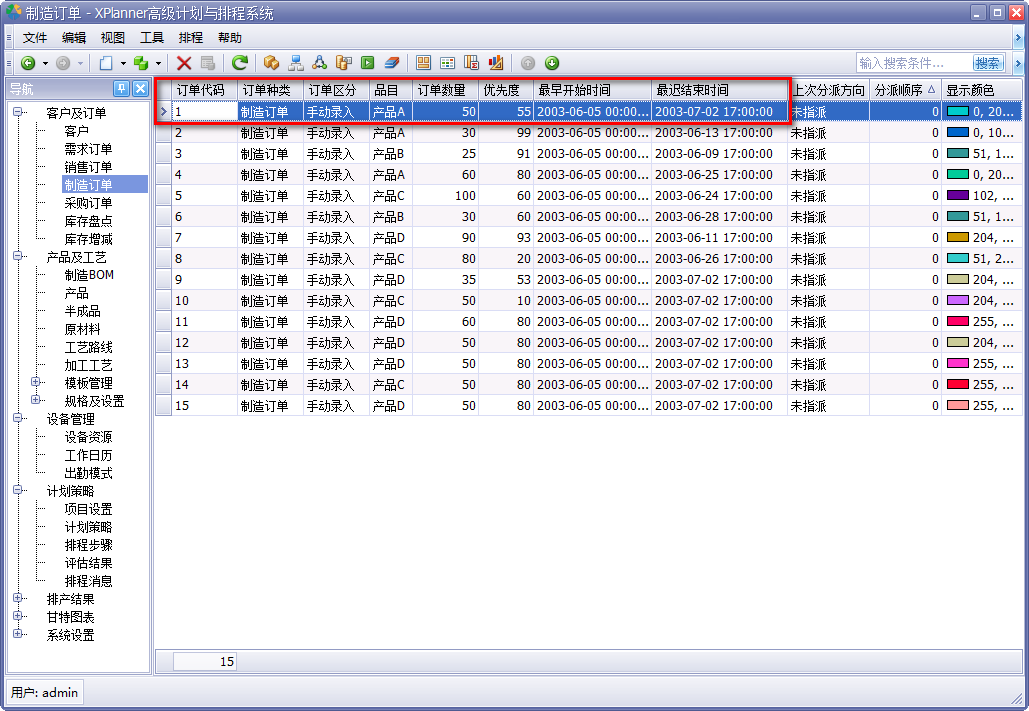Open the 排程 menu
This screenshot has height=711, width=1029.
tap(191, 38)
